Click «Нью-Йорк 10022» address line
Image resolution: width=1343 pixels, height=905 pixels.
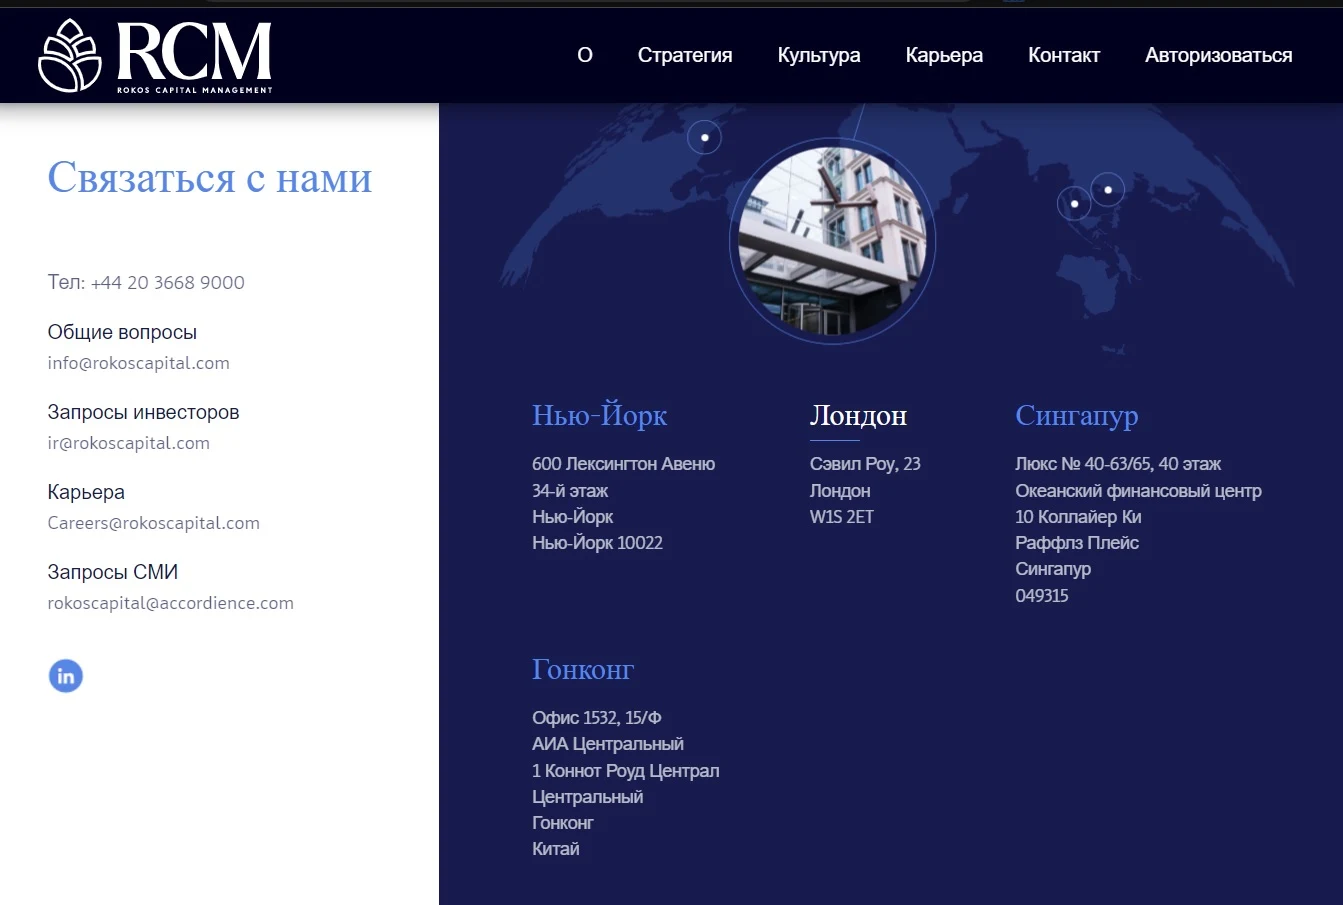pyautogui.click(x=597, y=543)
